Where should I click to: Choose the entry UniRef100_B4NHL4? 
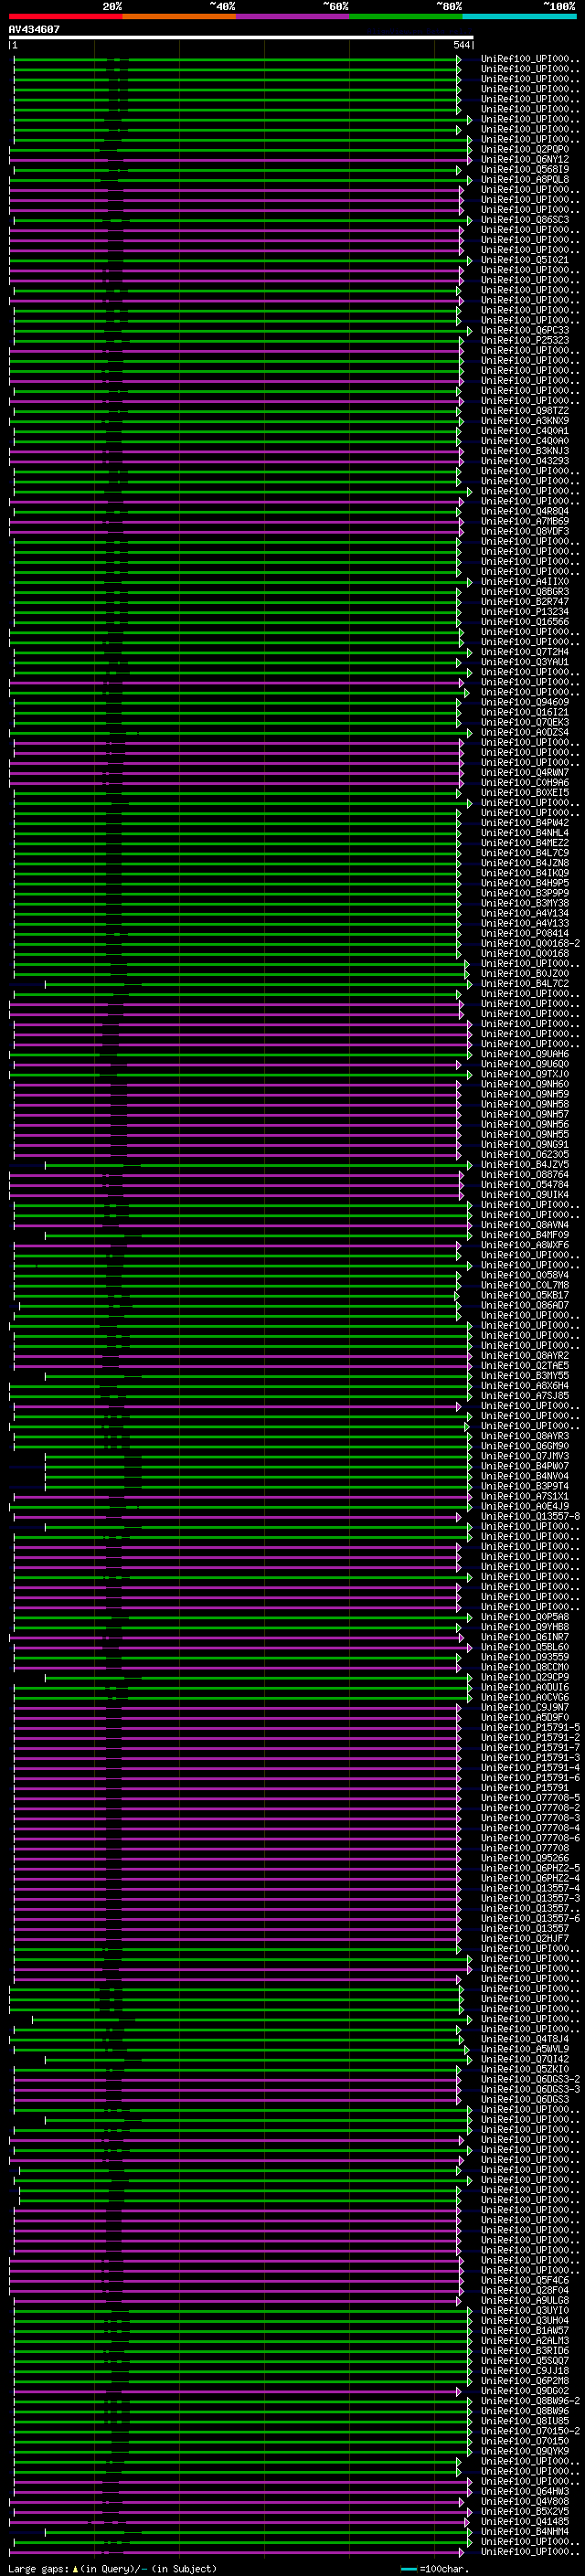pos(525,833)
